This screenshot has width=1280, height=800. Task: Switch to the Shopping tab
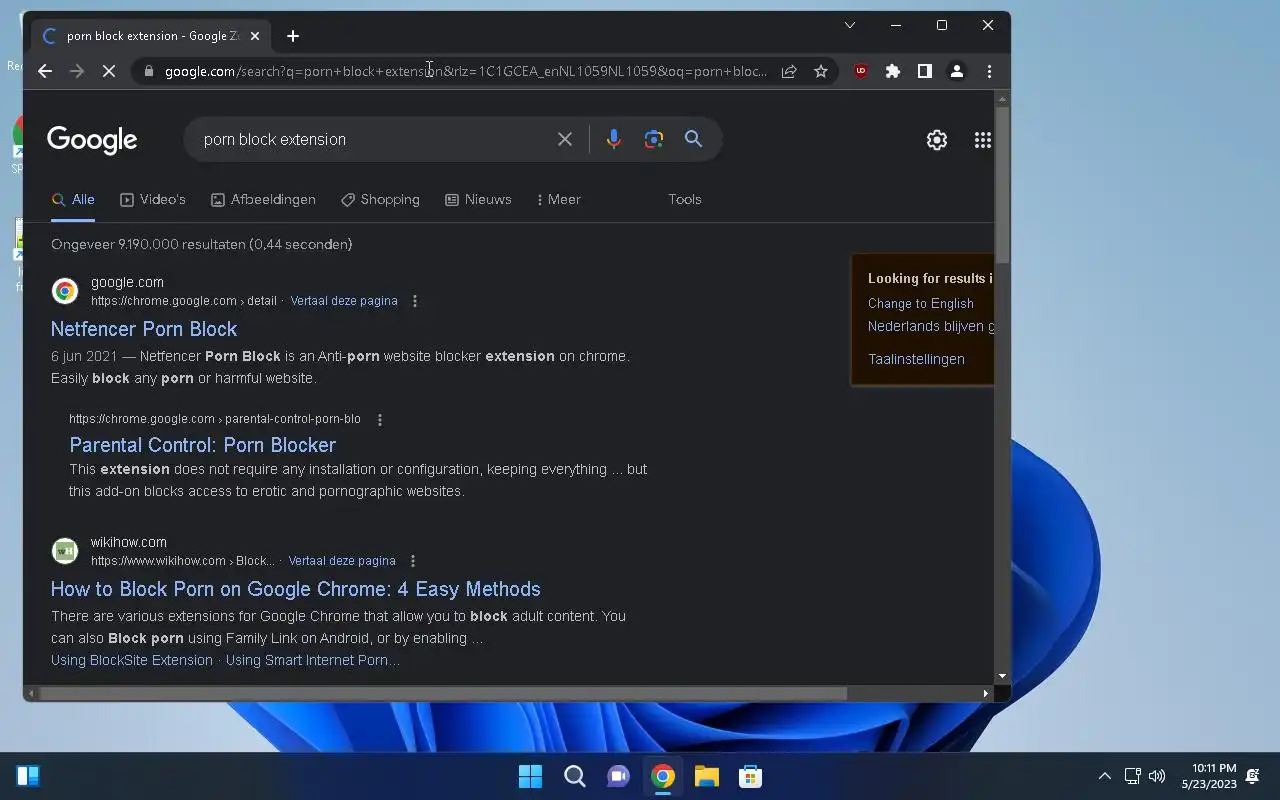click(x=380, y=199)
